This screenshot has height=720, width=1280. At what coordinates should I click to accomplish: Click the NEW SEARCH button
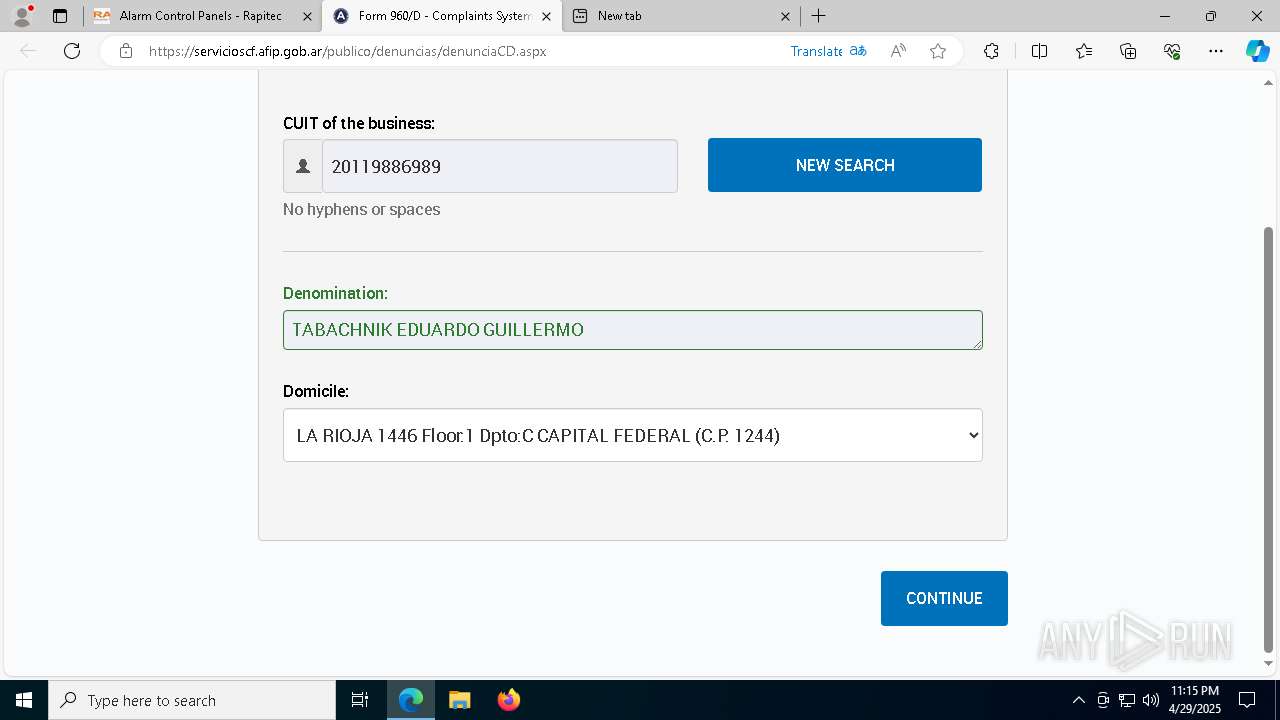click(x=845, y=165)
